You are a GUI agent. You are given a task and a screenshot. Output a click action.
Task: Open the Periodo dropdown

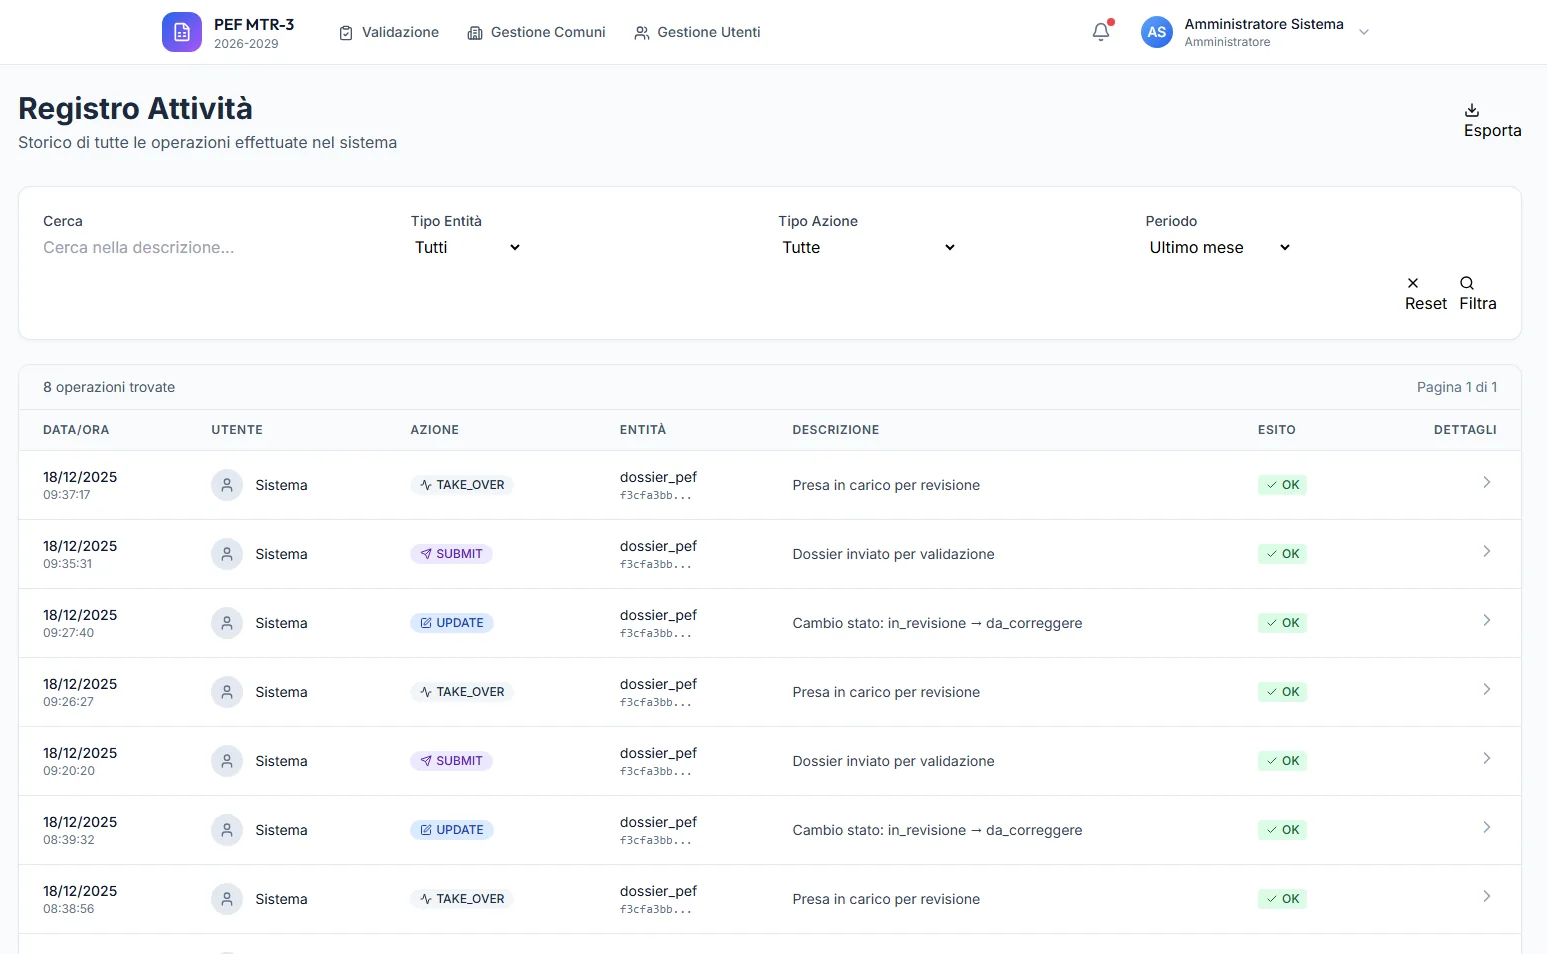(1220, 247)
